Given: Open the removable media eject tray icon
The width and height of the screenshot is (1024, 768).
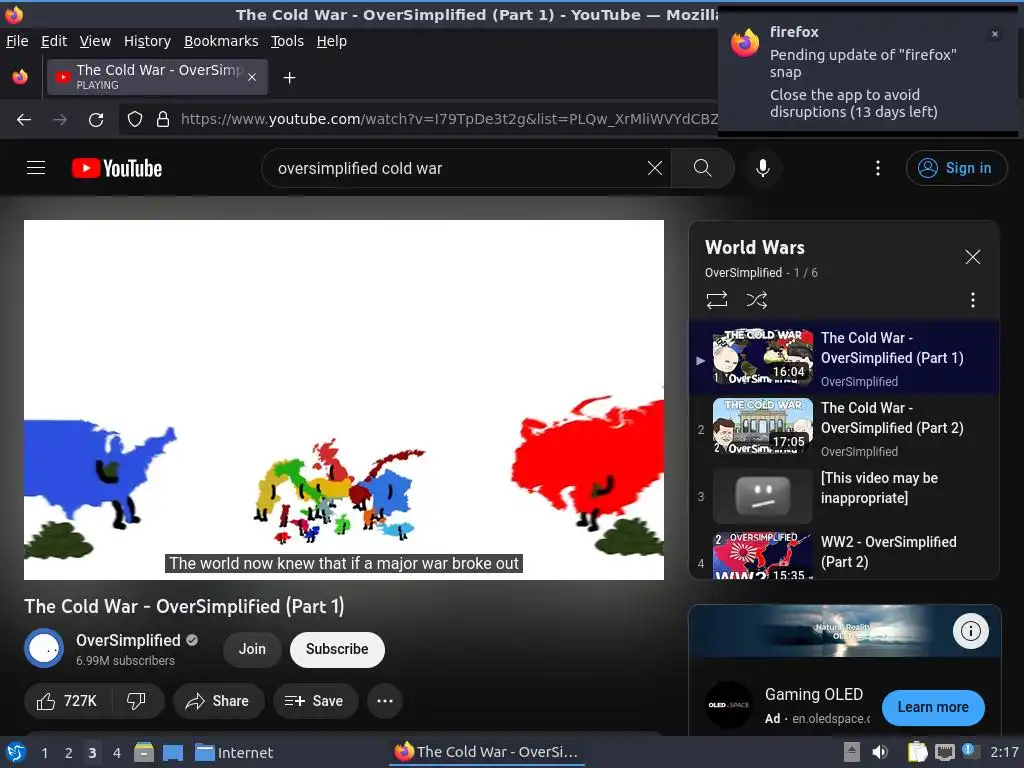Looking at the screenshot, I should pyautogui.click(x=851, y=752).
